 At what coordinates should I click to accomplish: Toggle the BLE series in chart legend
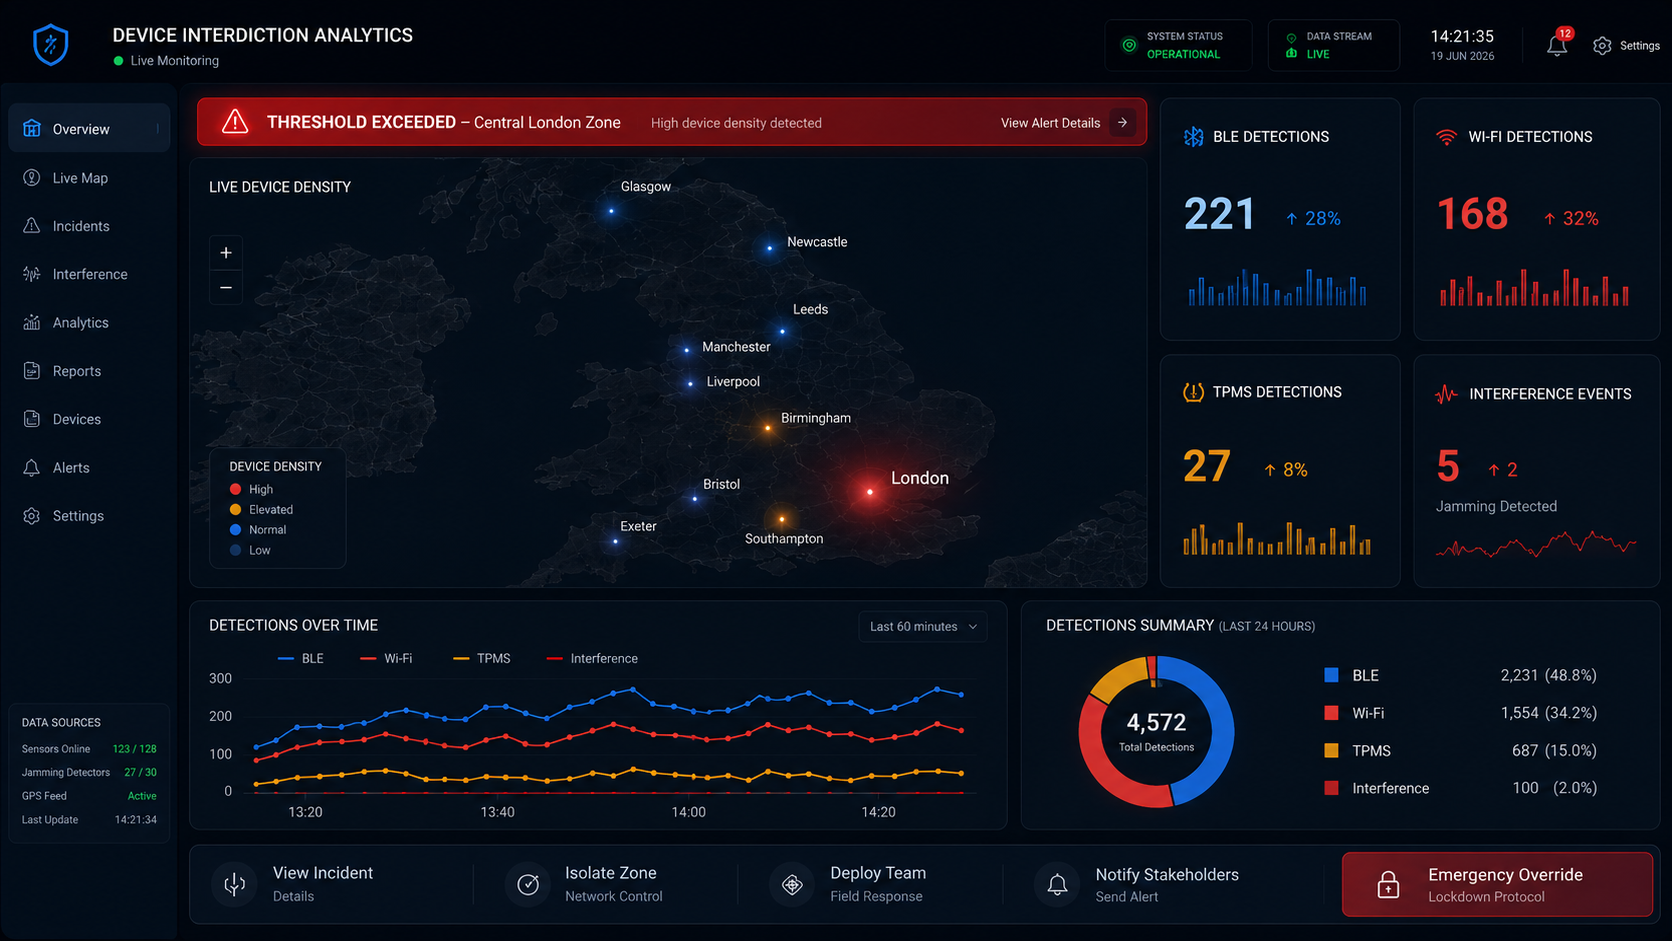[301, 659]
